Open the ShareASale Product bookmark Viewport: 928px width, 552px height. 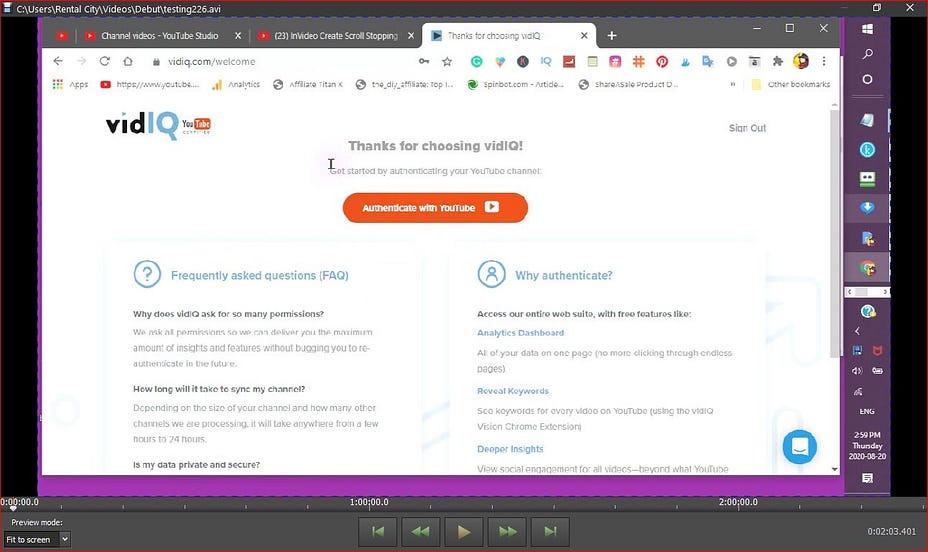pos(629,85)
